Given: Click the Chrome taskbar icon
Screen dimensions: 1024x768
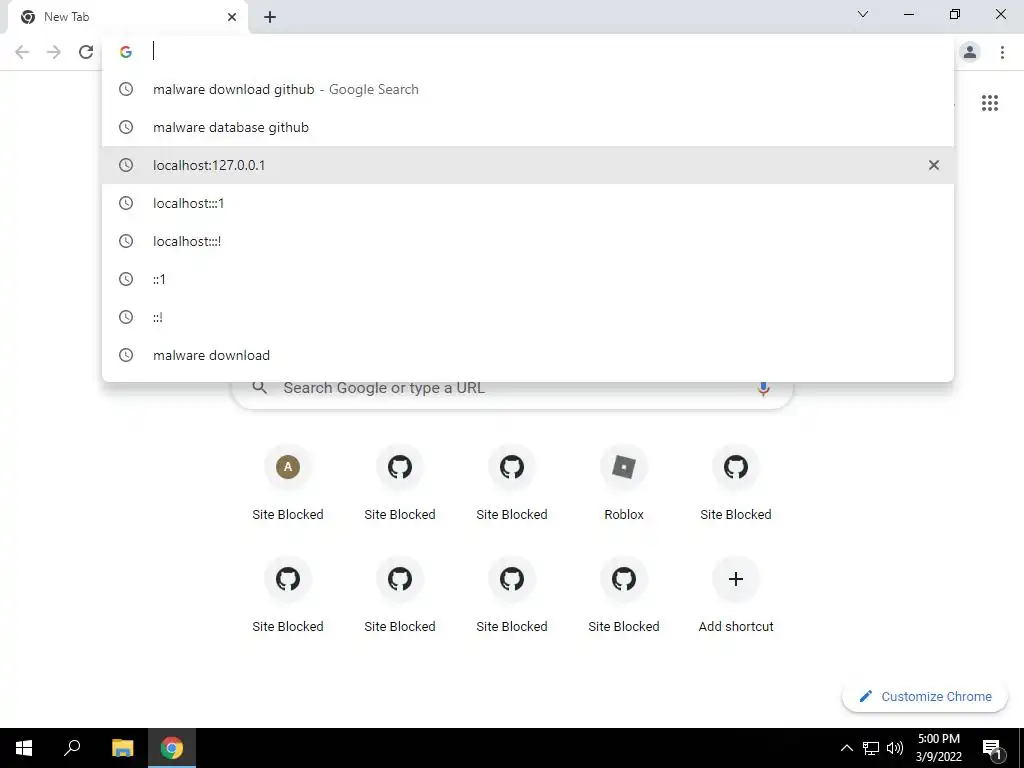Looking at the screenshot, I should click(172, 748).
